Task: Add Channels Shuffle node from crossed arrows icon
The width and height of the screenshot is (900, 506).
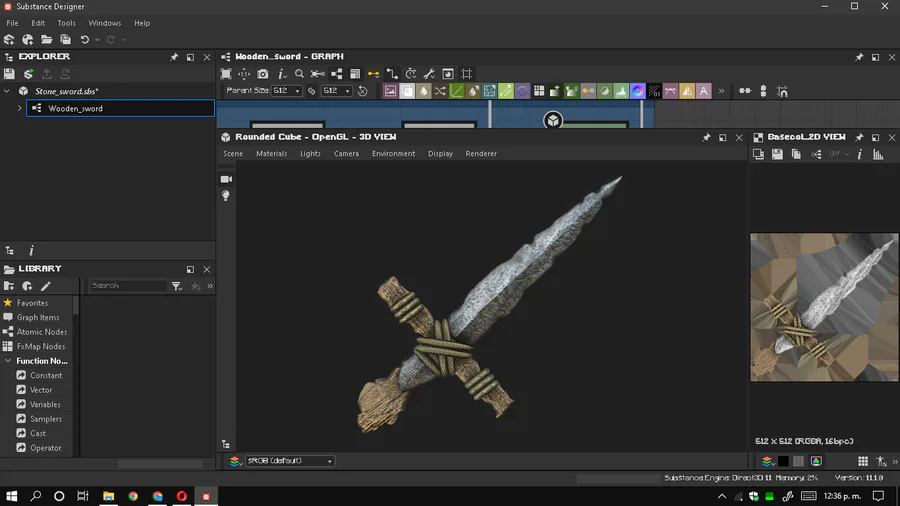Action: click(440, 91)
